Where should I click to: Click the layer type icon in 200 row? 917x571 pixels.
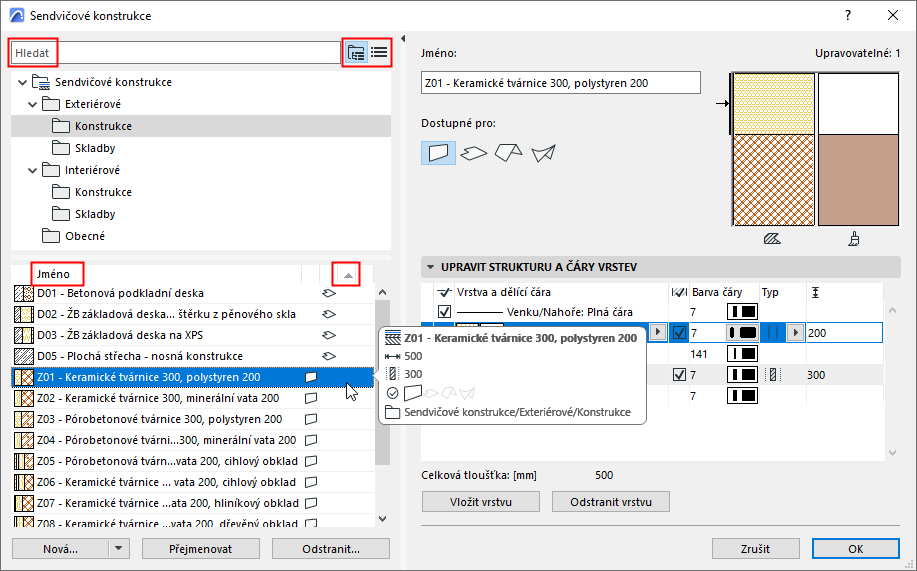(773, 333)
